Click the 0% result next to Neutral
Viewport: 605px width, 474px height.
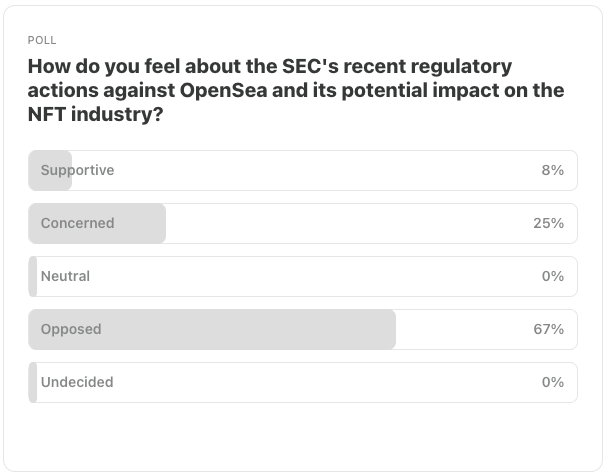553,276
